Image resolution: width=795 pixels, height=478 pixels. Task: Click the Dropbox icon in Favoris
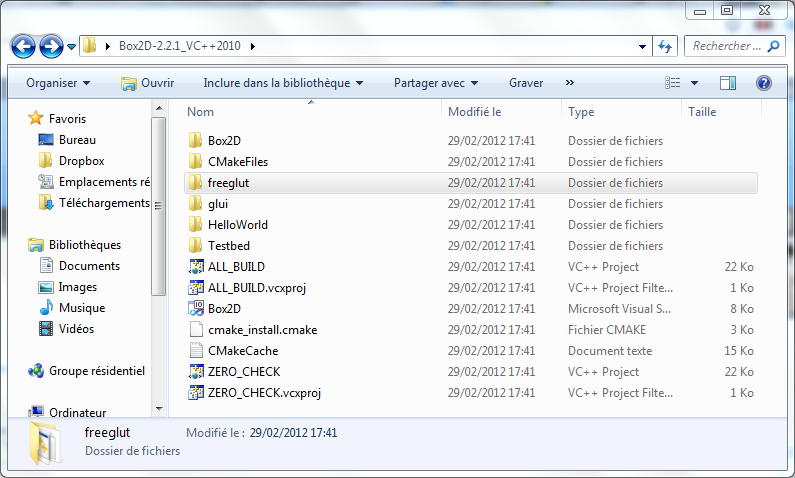(45, 161)
